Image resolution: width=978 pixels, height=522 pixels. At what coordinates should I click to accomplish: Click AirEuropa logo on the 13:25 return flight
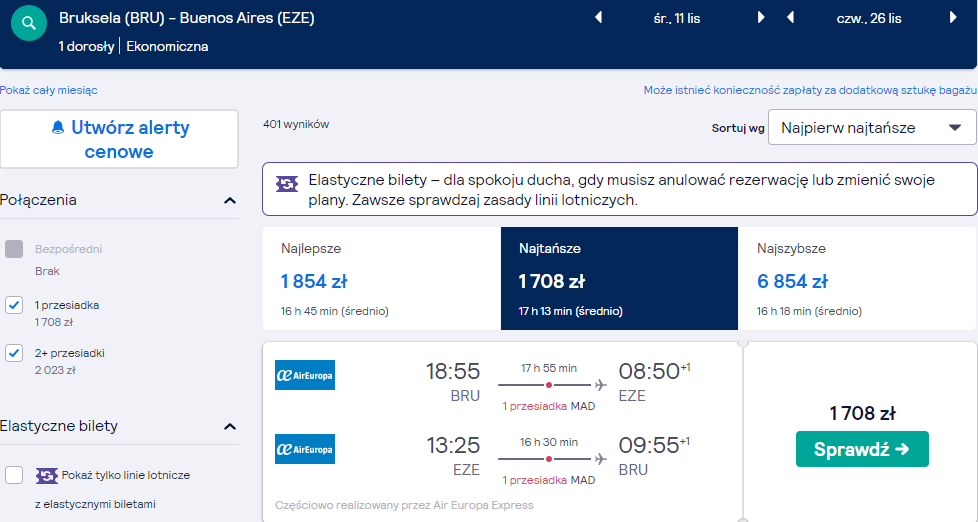click(305, 449)
